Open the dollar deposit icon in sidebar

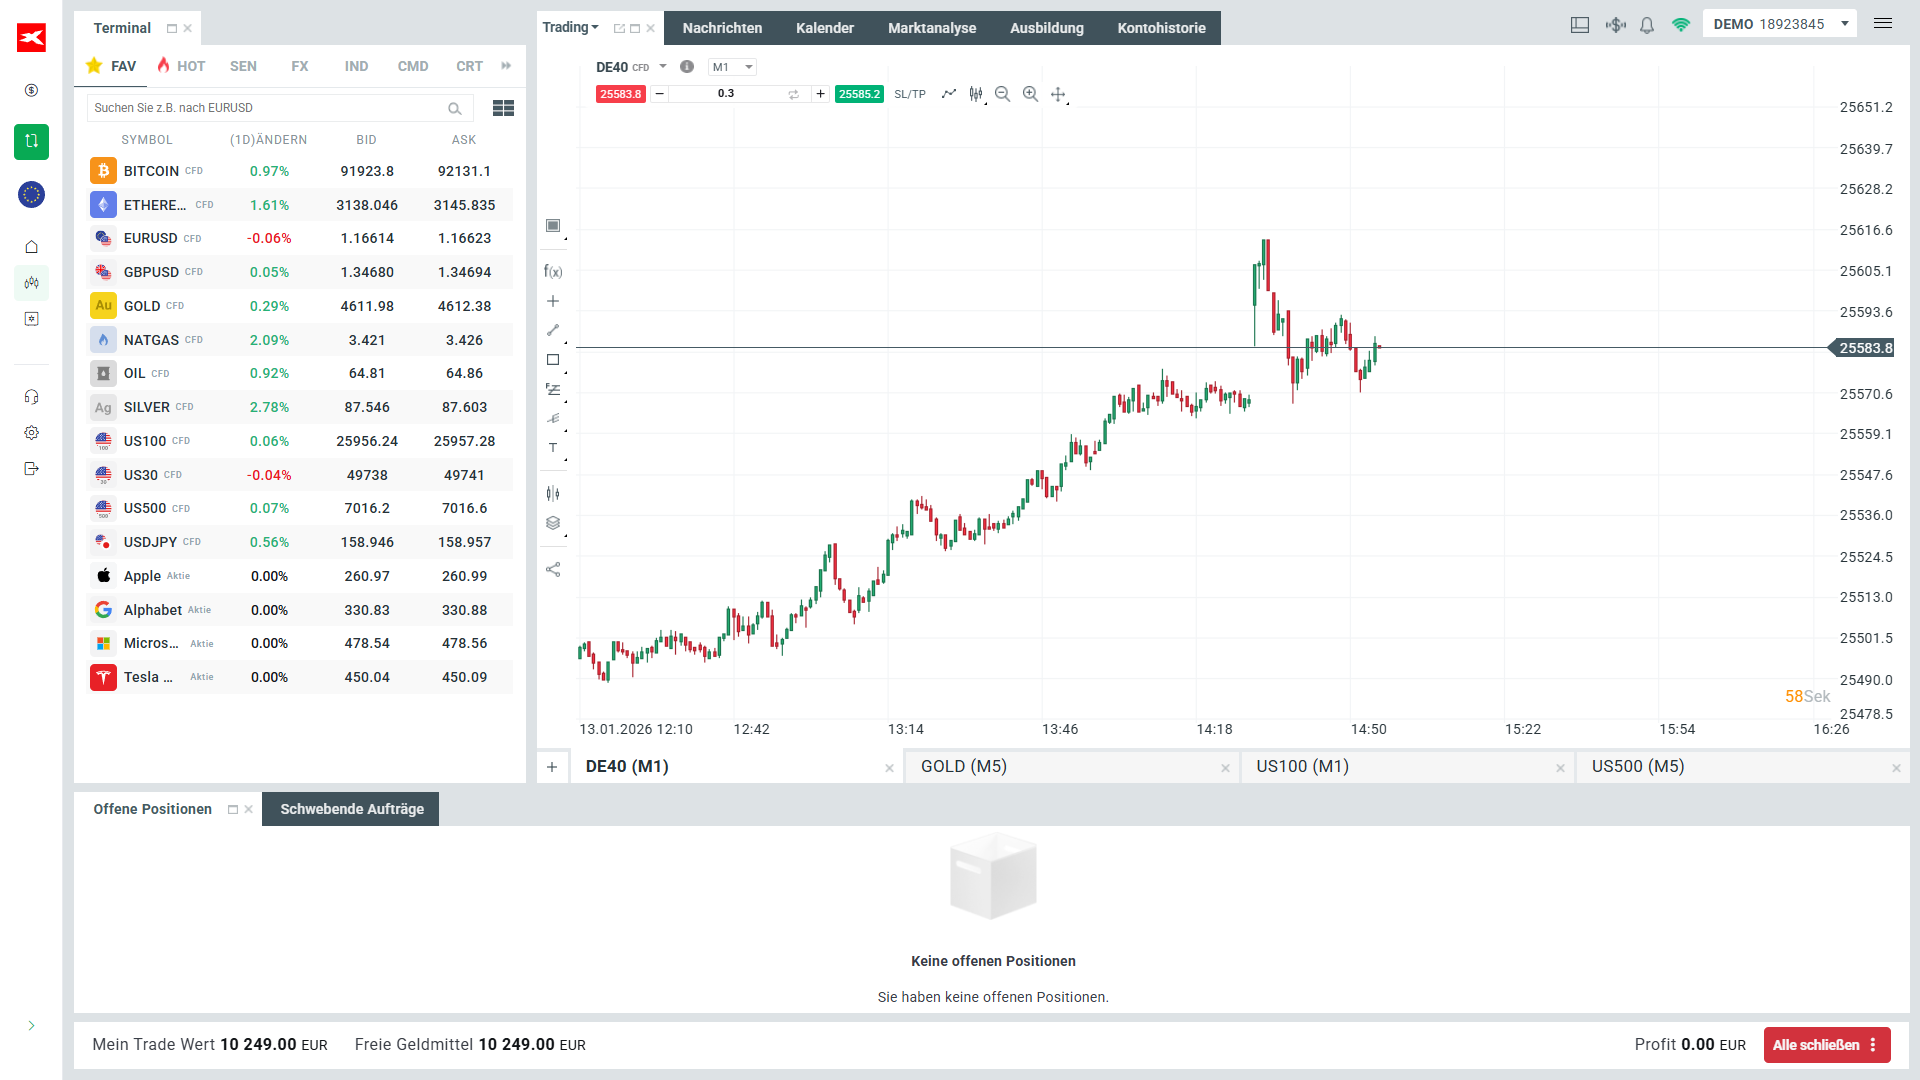click(31, 90)
